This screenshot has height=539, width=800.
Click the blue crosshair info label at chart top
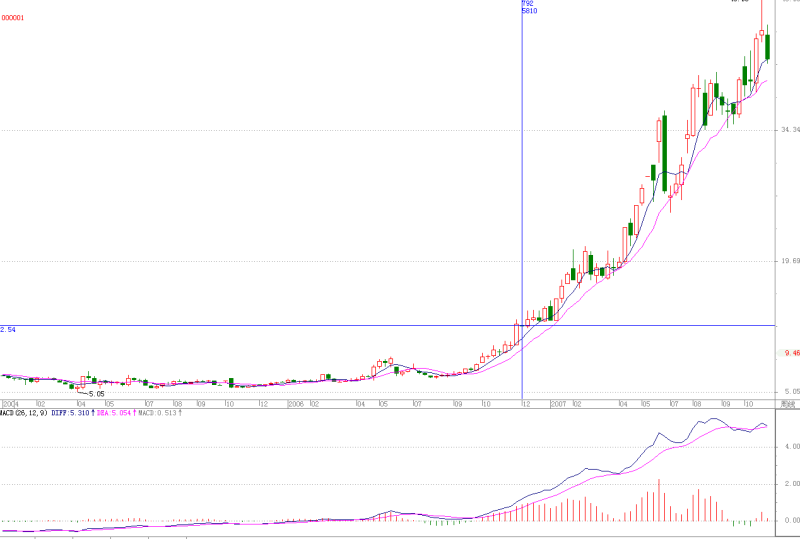(529, 7)
